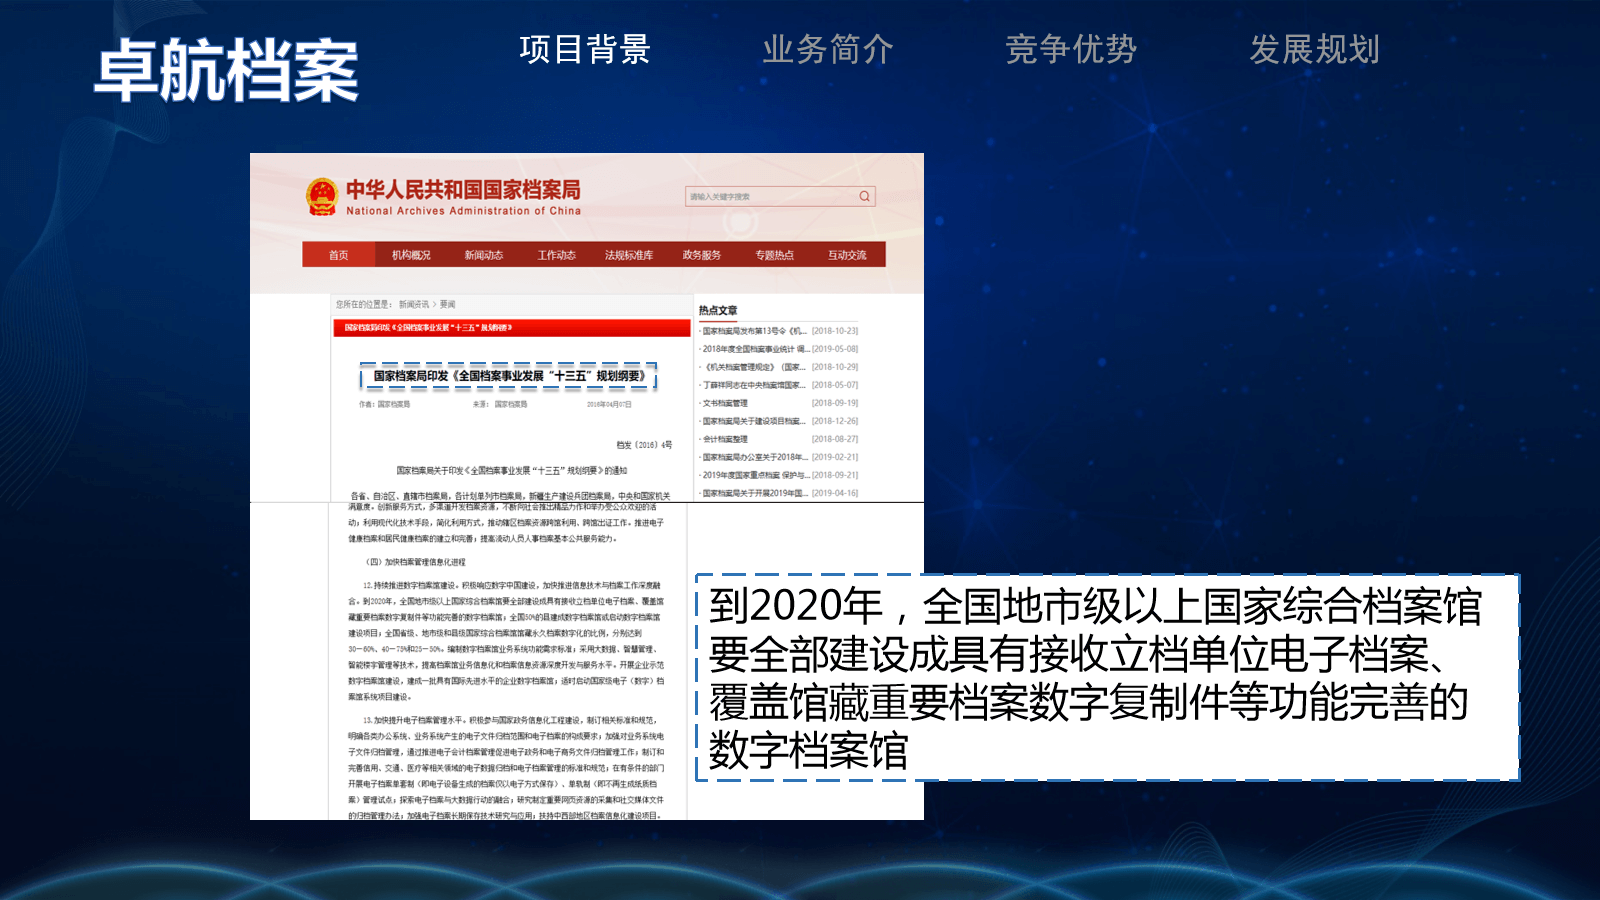Open 机关档案管理规定 hot article link
This screenshot has width=1600, height=900.
(x=756, y=367)
